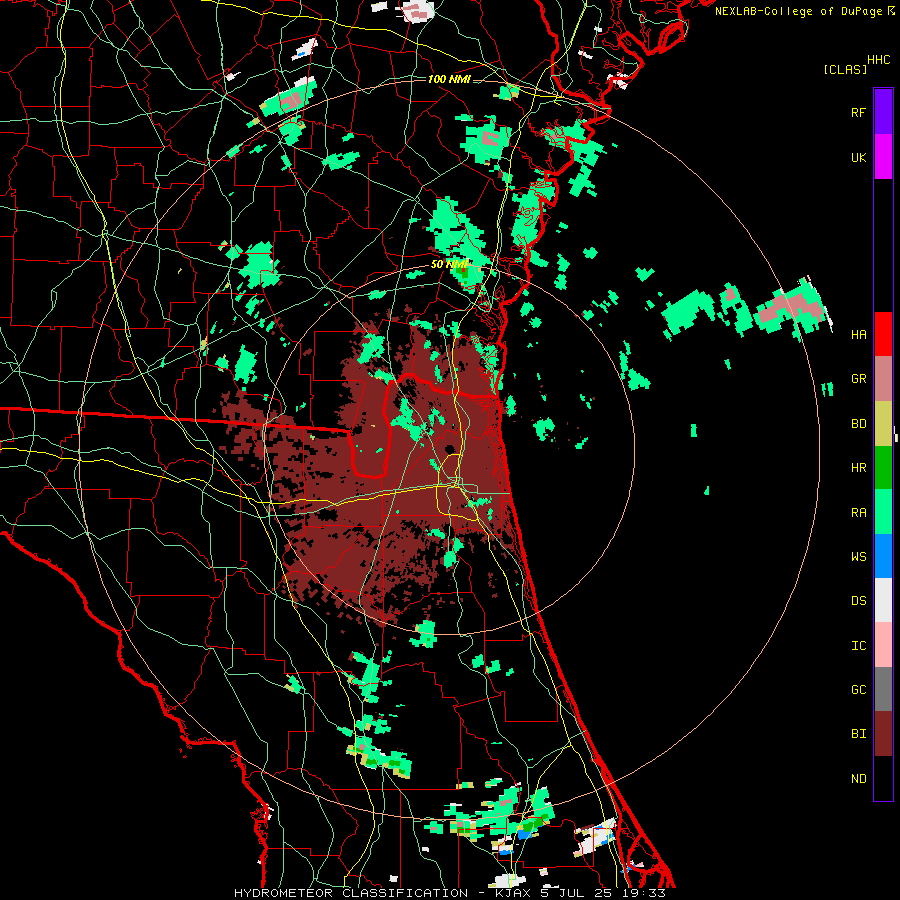
Task: Select the 'RA' legend label
Action: (x=858, y=513)
